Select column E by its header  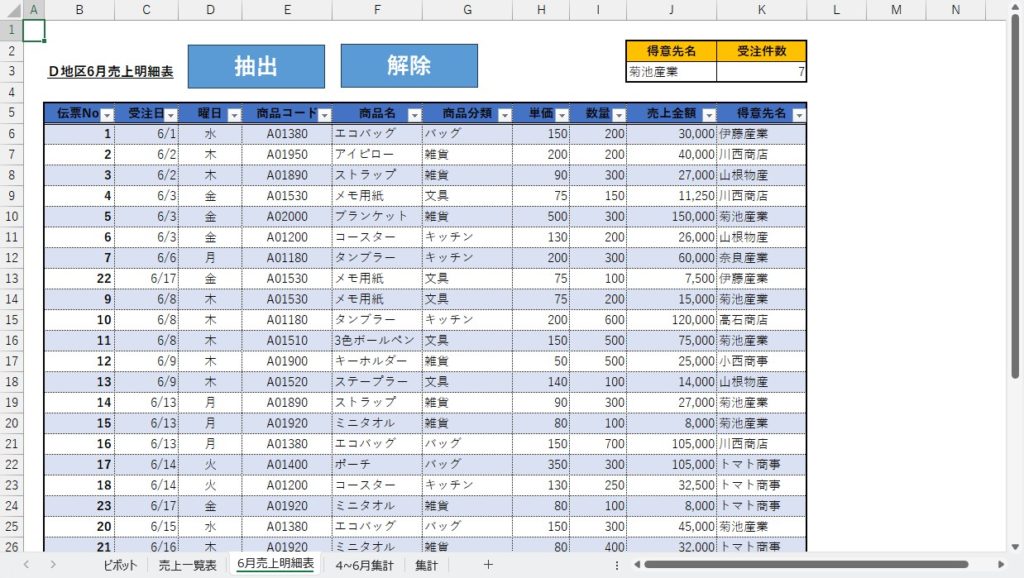coord(287,10)
